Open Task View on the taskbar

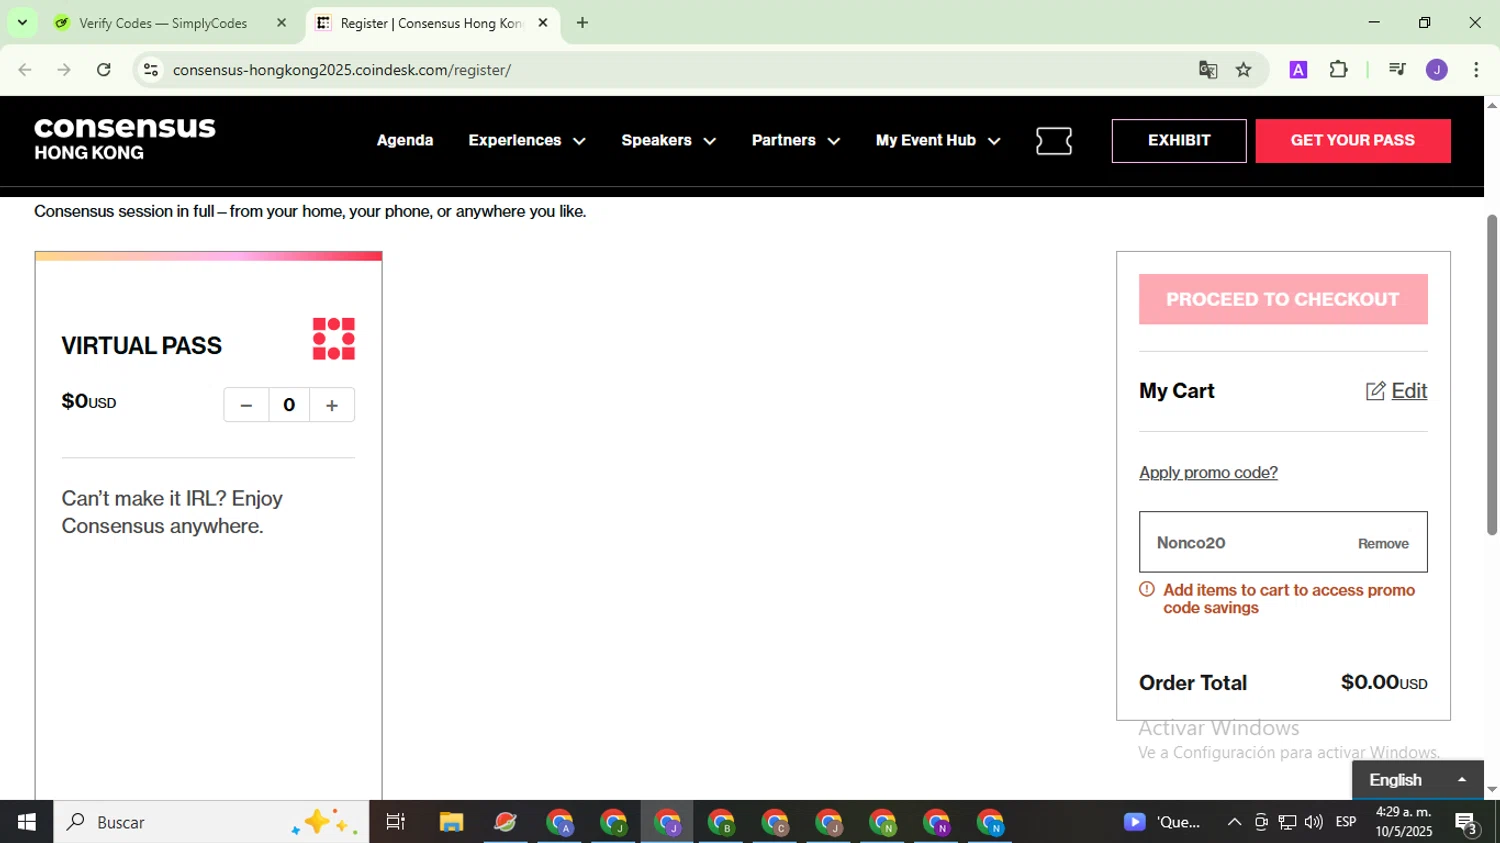[396, 822]
